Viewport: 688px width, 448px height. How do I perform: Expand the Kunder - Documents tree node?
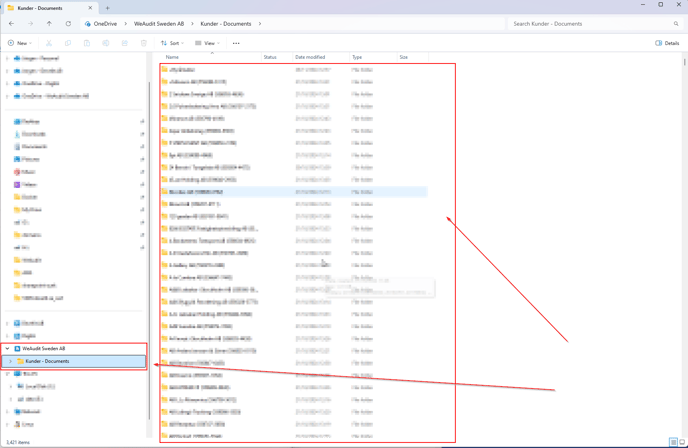[11, 361]
